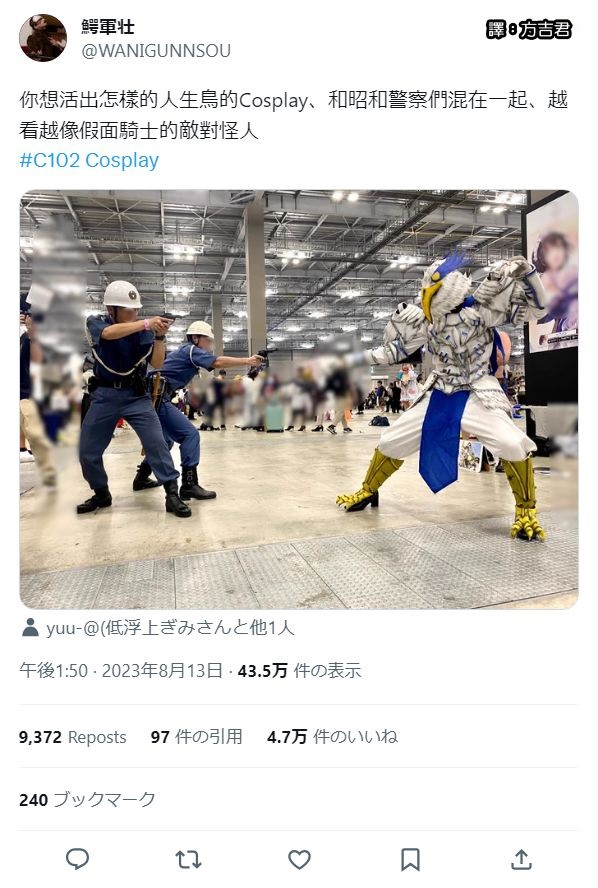Open the cosplay photo in full view

click(x=299, y=399)
